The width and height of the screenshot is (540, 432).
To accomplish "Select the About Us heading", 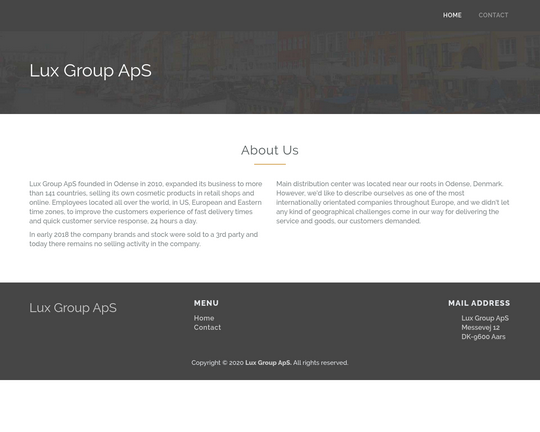I will click(270, 150).
